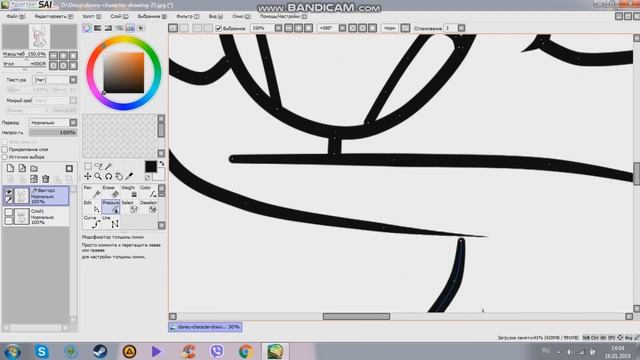Select the Слой1 layer
The width and height of the screenshot is (640, 360).
[36, 216]
